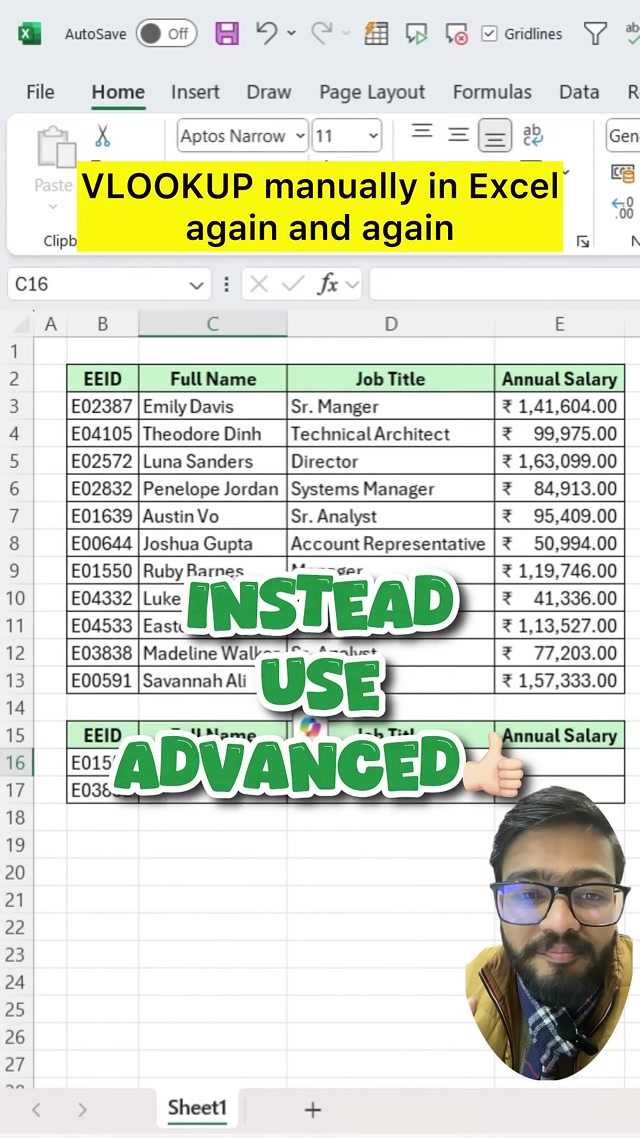Click the formula bar input field
Image resolution: width=640 pixels, height=1138 pixels.
coord(500,285)
